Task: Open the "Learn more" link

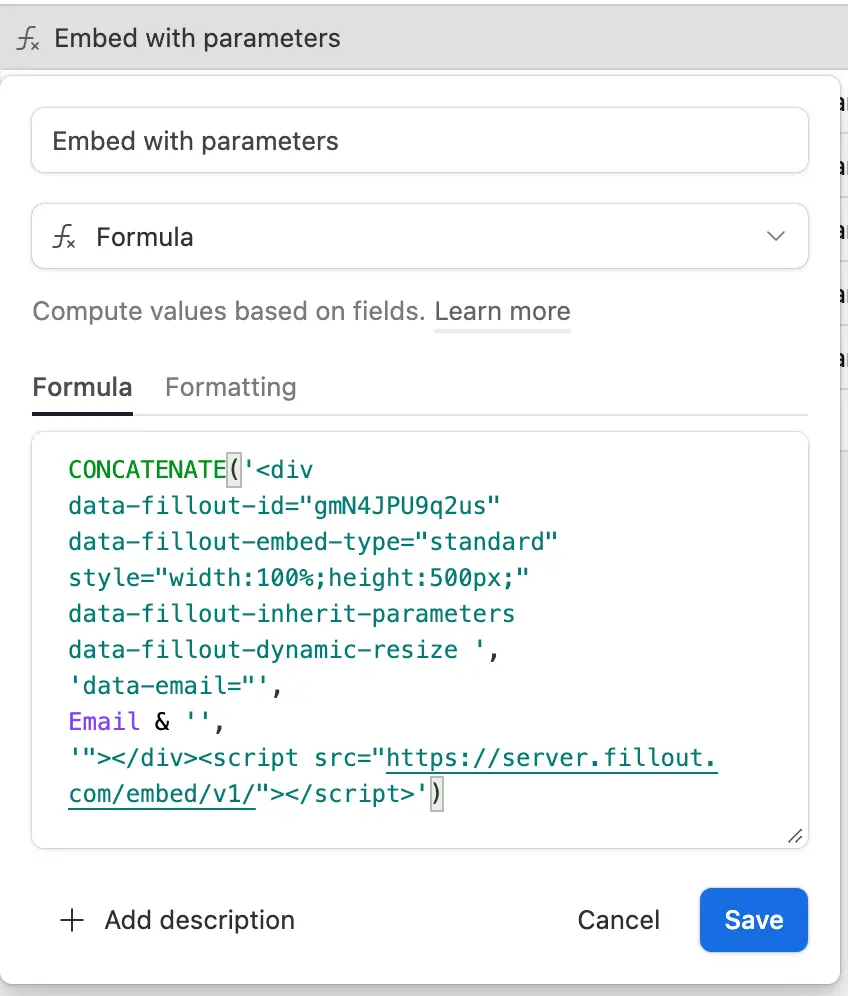Action: (x=502, y=311)
